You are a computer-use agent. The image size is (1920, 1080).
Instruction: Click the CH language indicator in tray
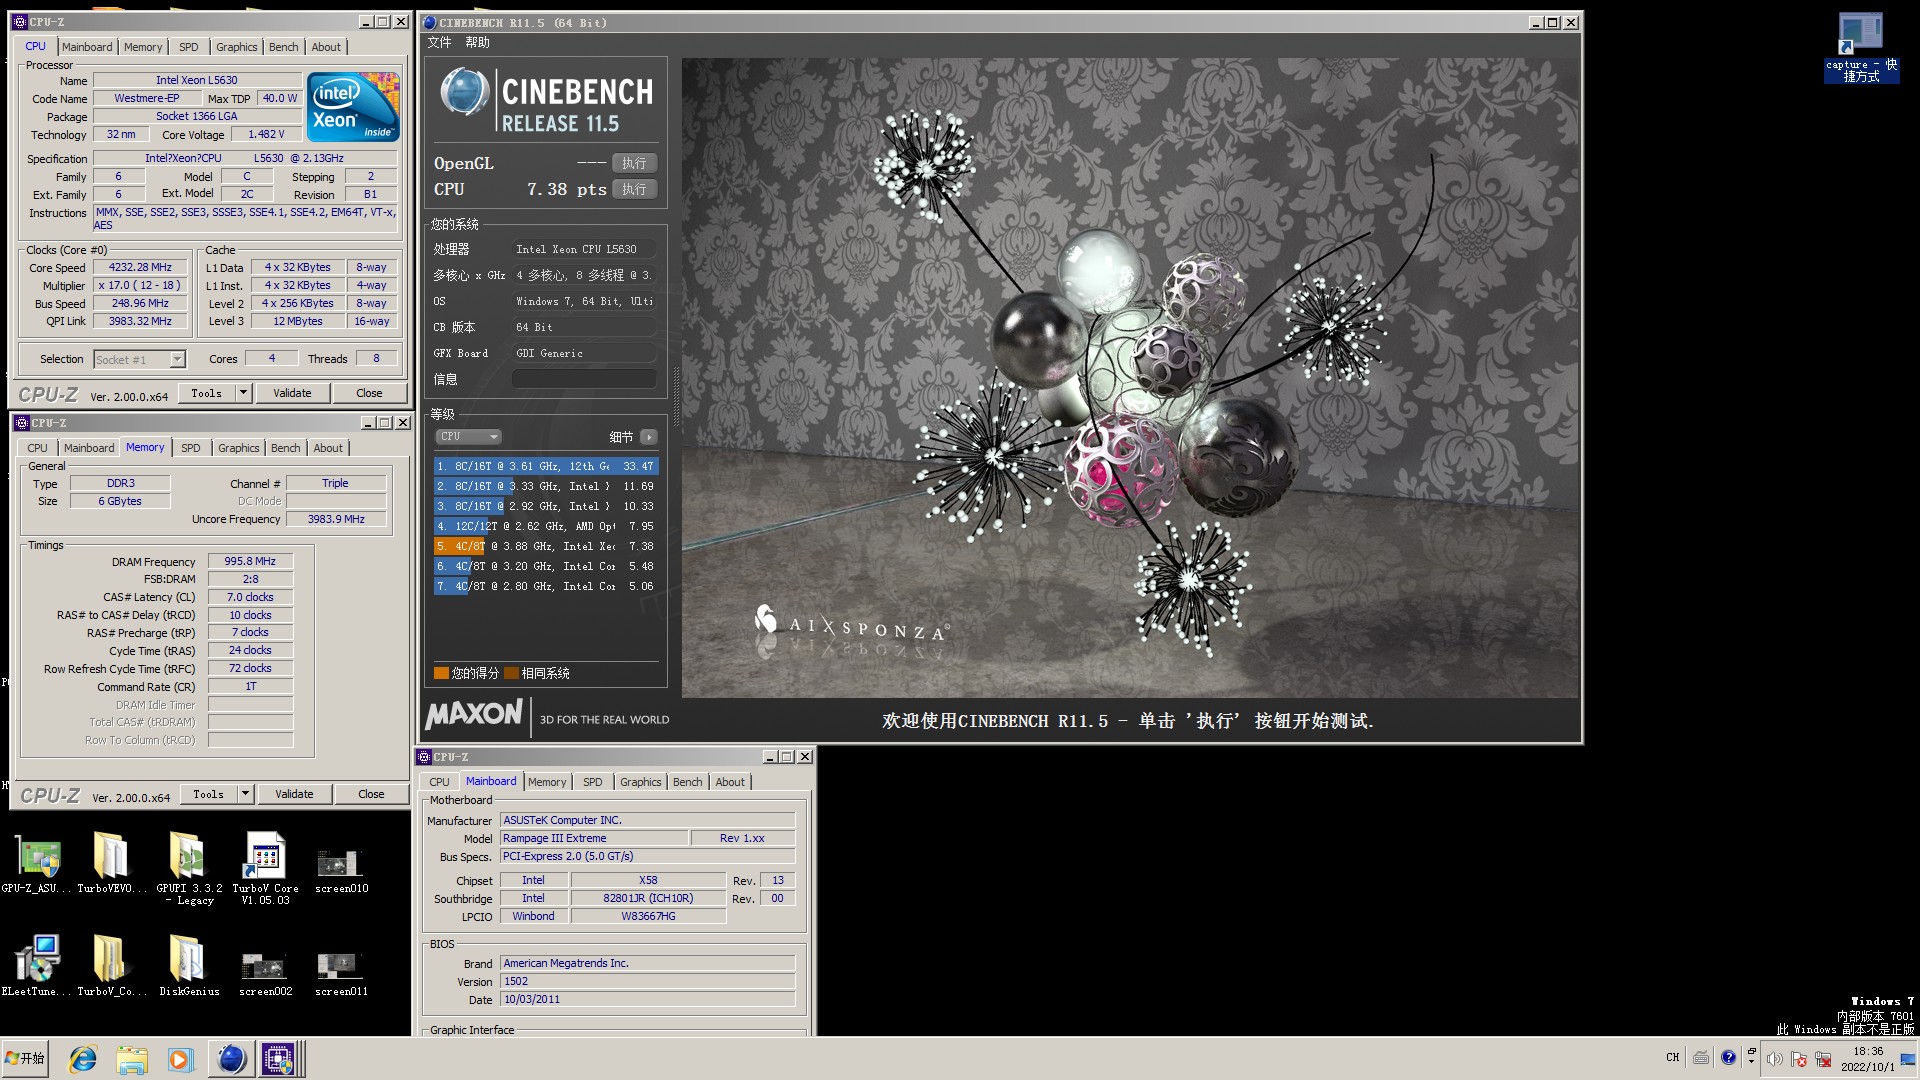[x=1672, y=1057]
